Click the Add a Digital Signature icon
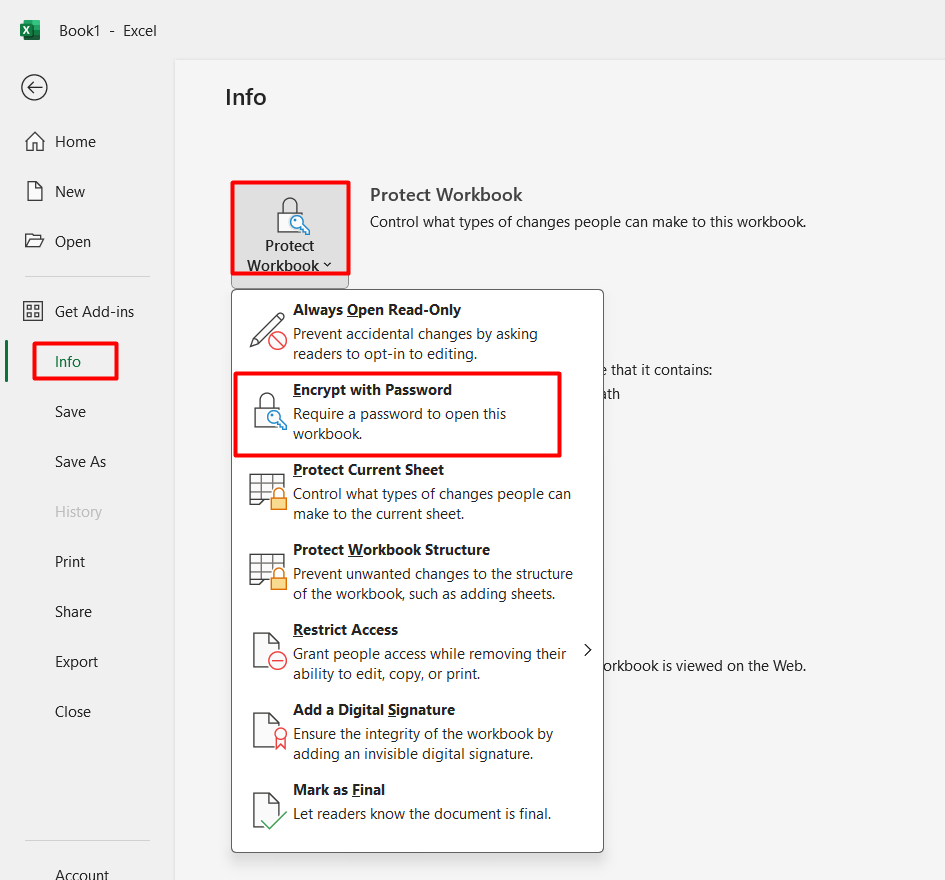This screenshot has height=880, width=945. (267, 730)
